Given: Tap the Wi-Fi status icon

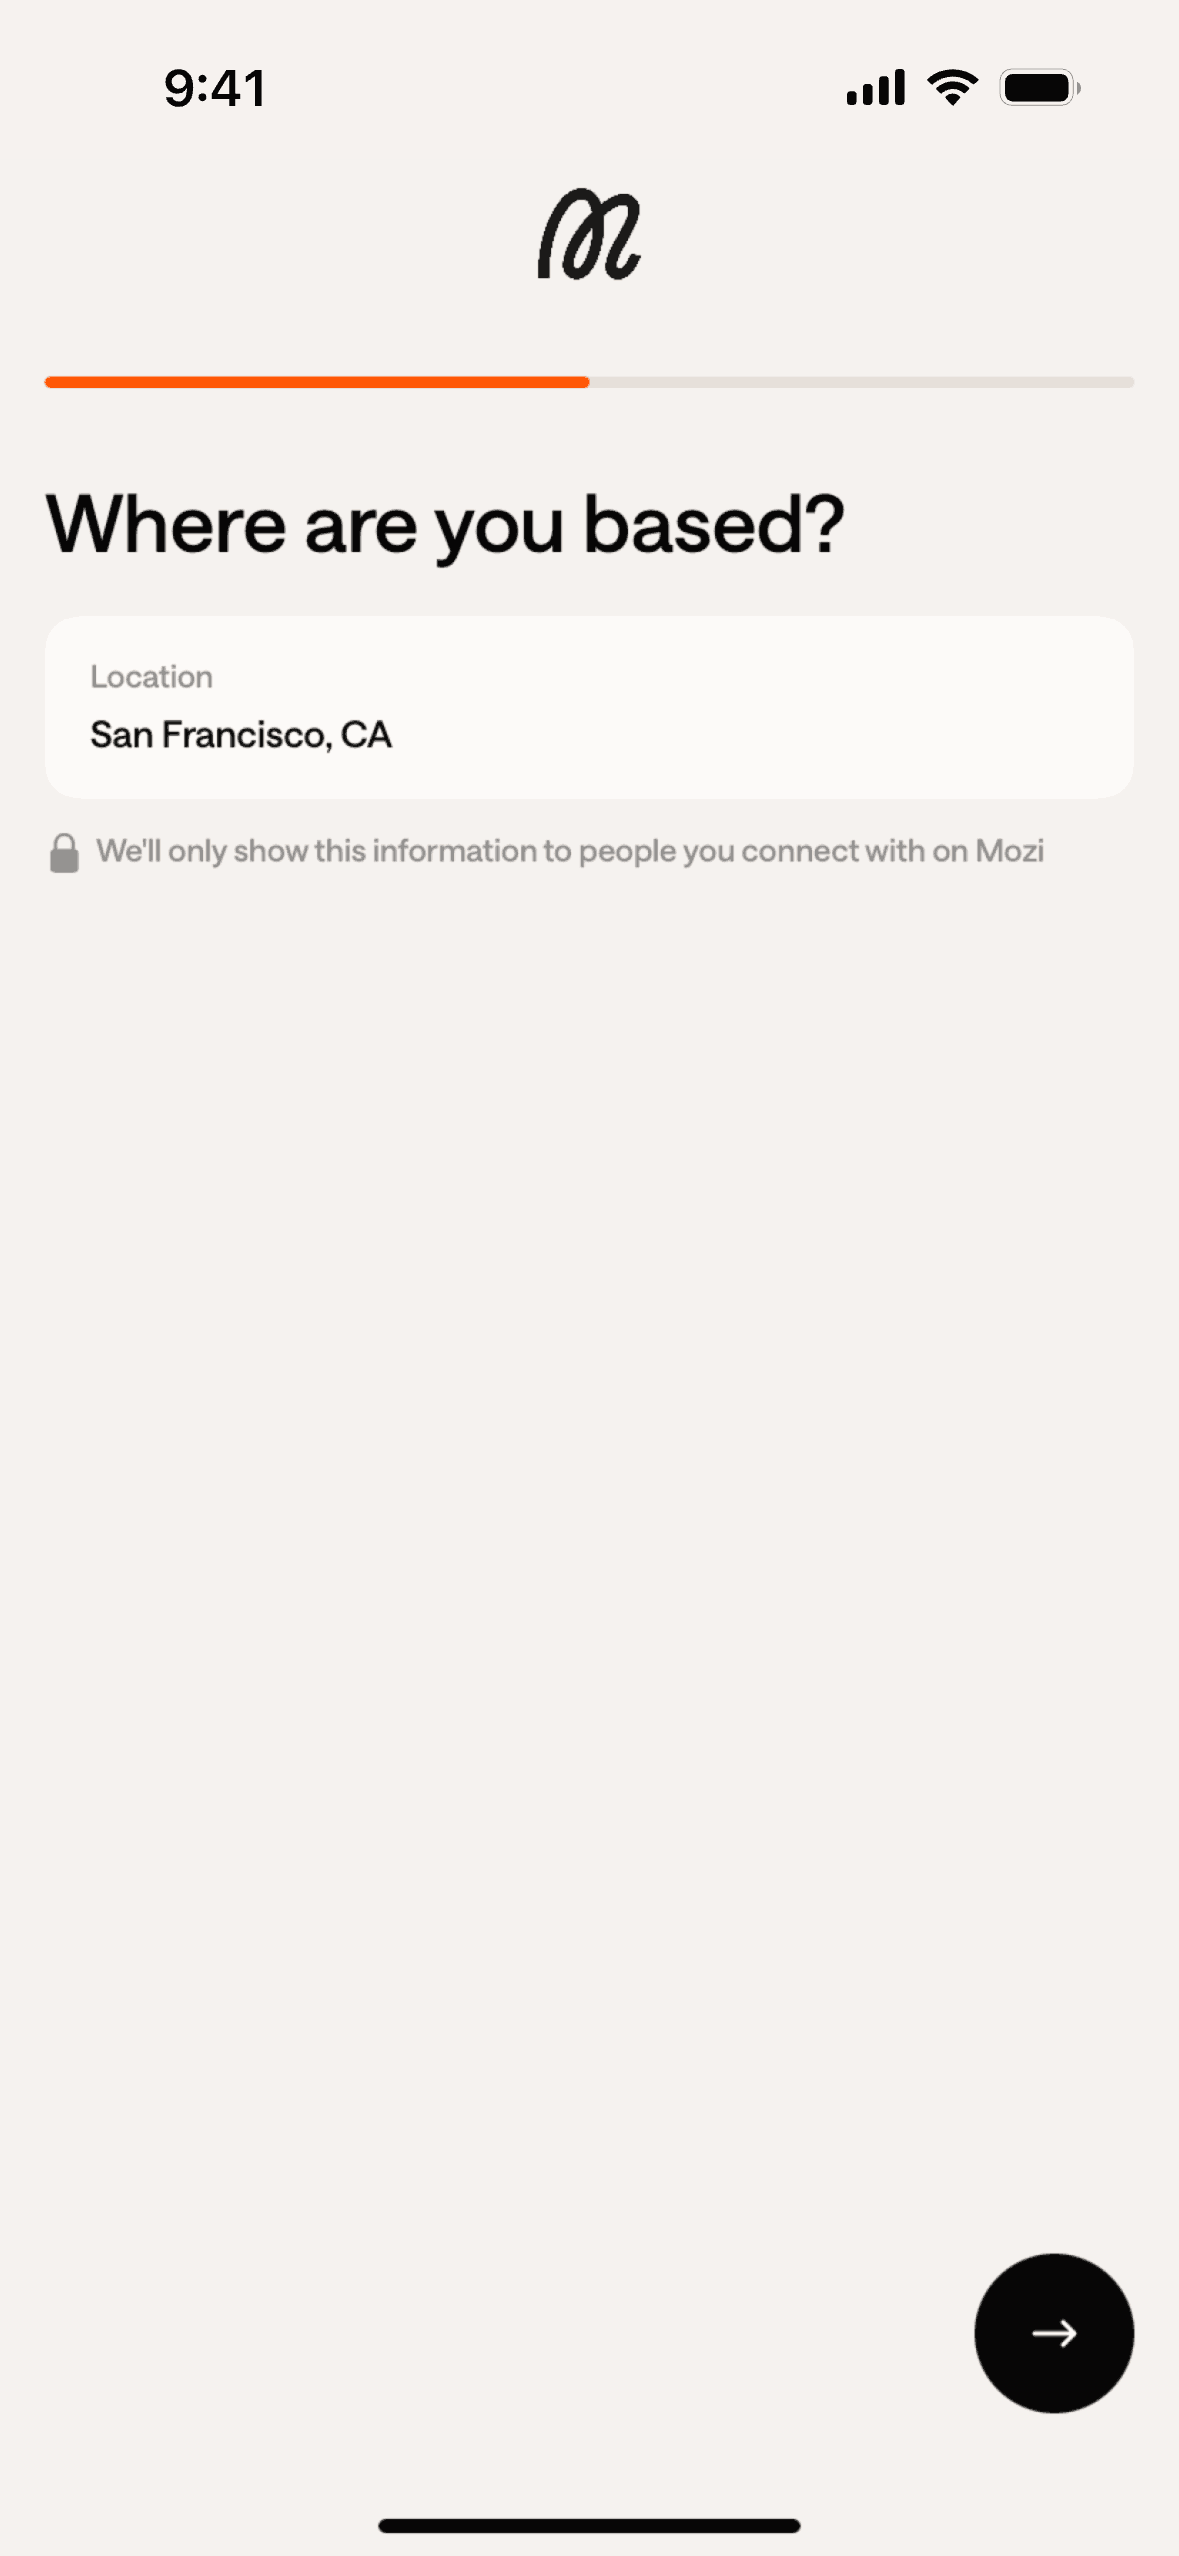Looking at the screenshot, I should coord(953,88).
